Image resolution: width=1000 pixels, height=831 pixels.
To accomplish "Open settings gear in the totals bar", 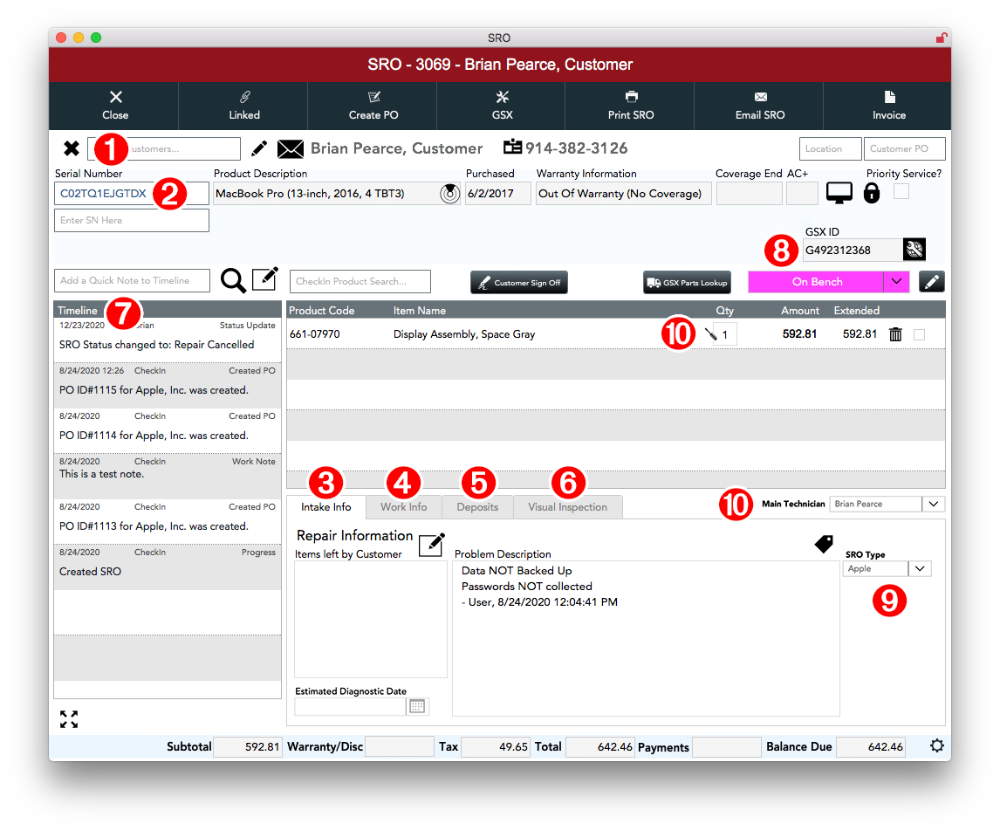I will click(x=936, y=746).
